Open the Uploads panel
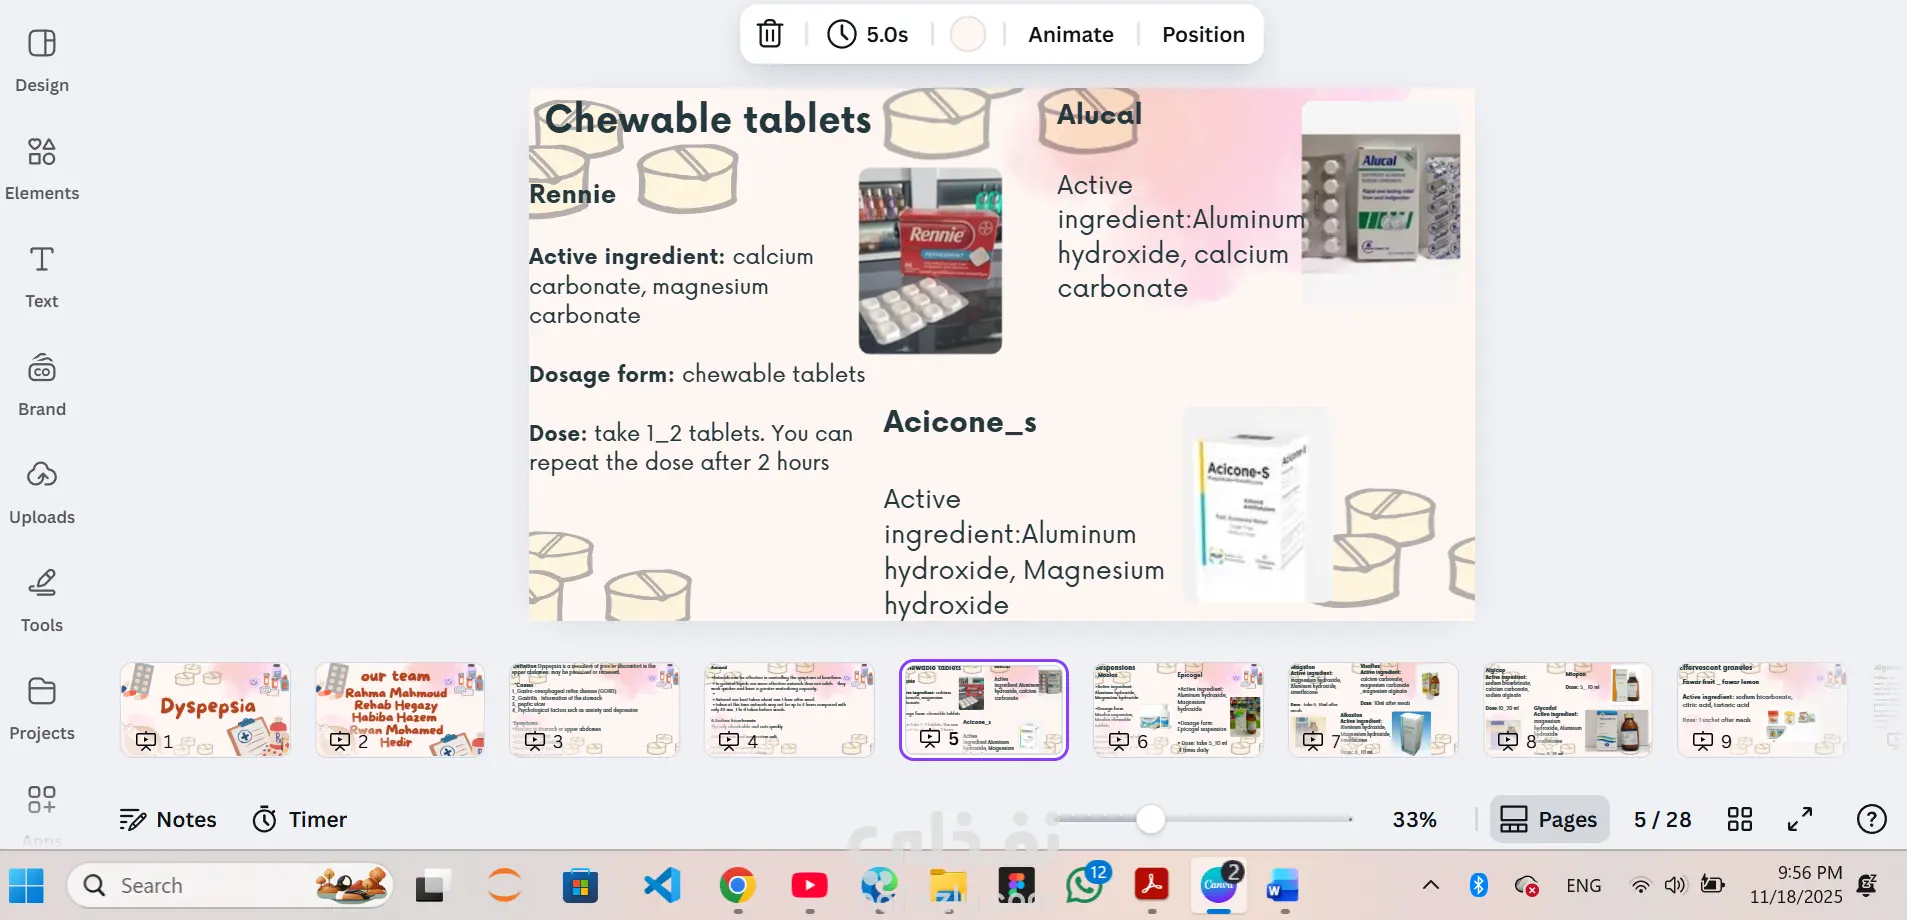Screen dimensions: 1907x920 pos(42,493)
